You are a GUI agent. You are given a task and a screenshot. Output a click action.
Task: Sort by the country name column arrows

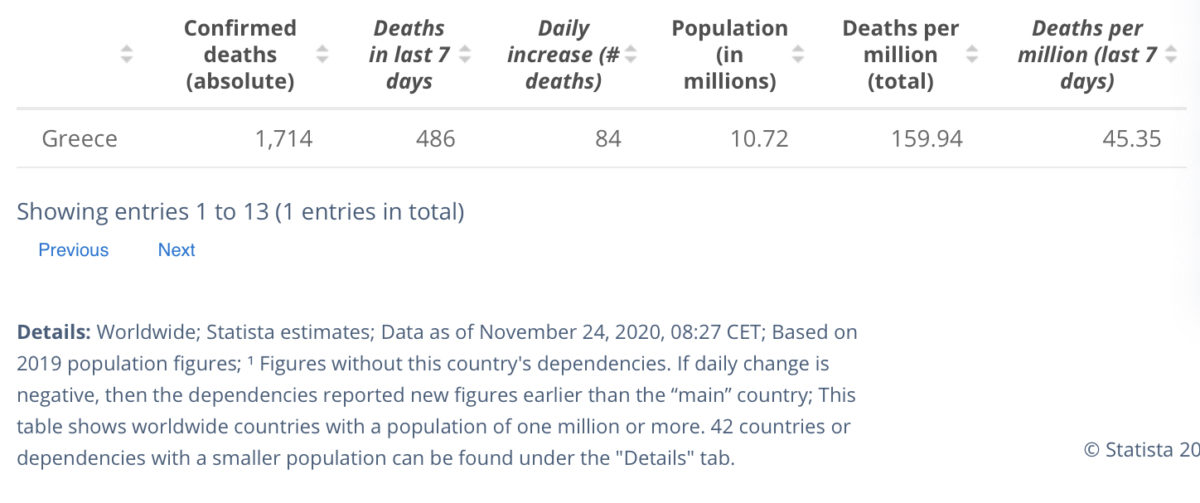coord(126,55)
